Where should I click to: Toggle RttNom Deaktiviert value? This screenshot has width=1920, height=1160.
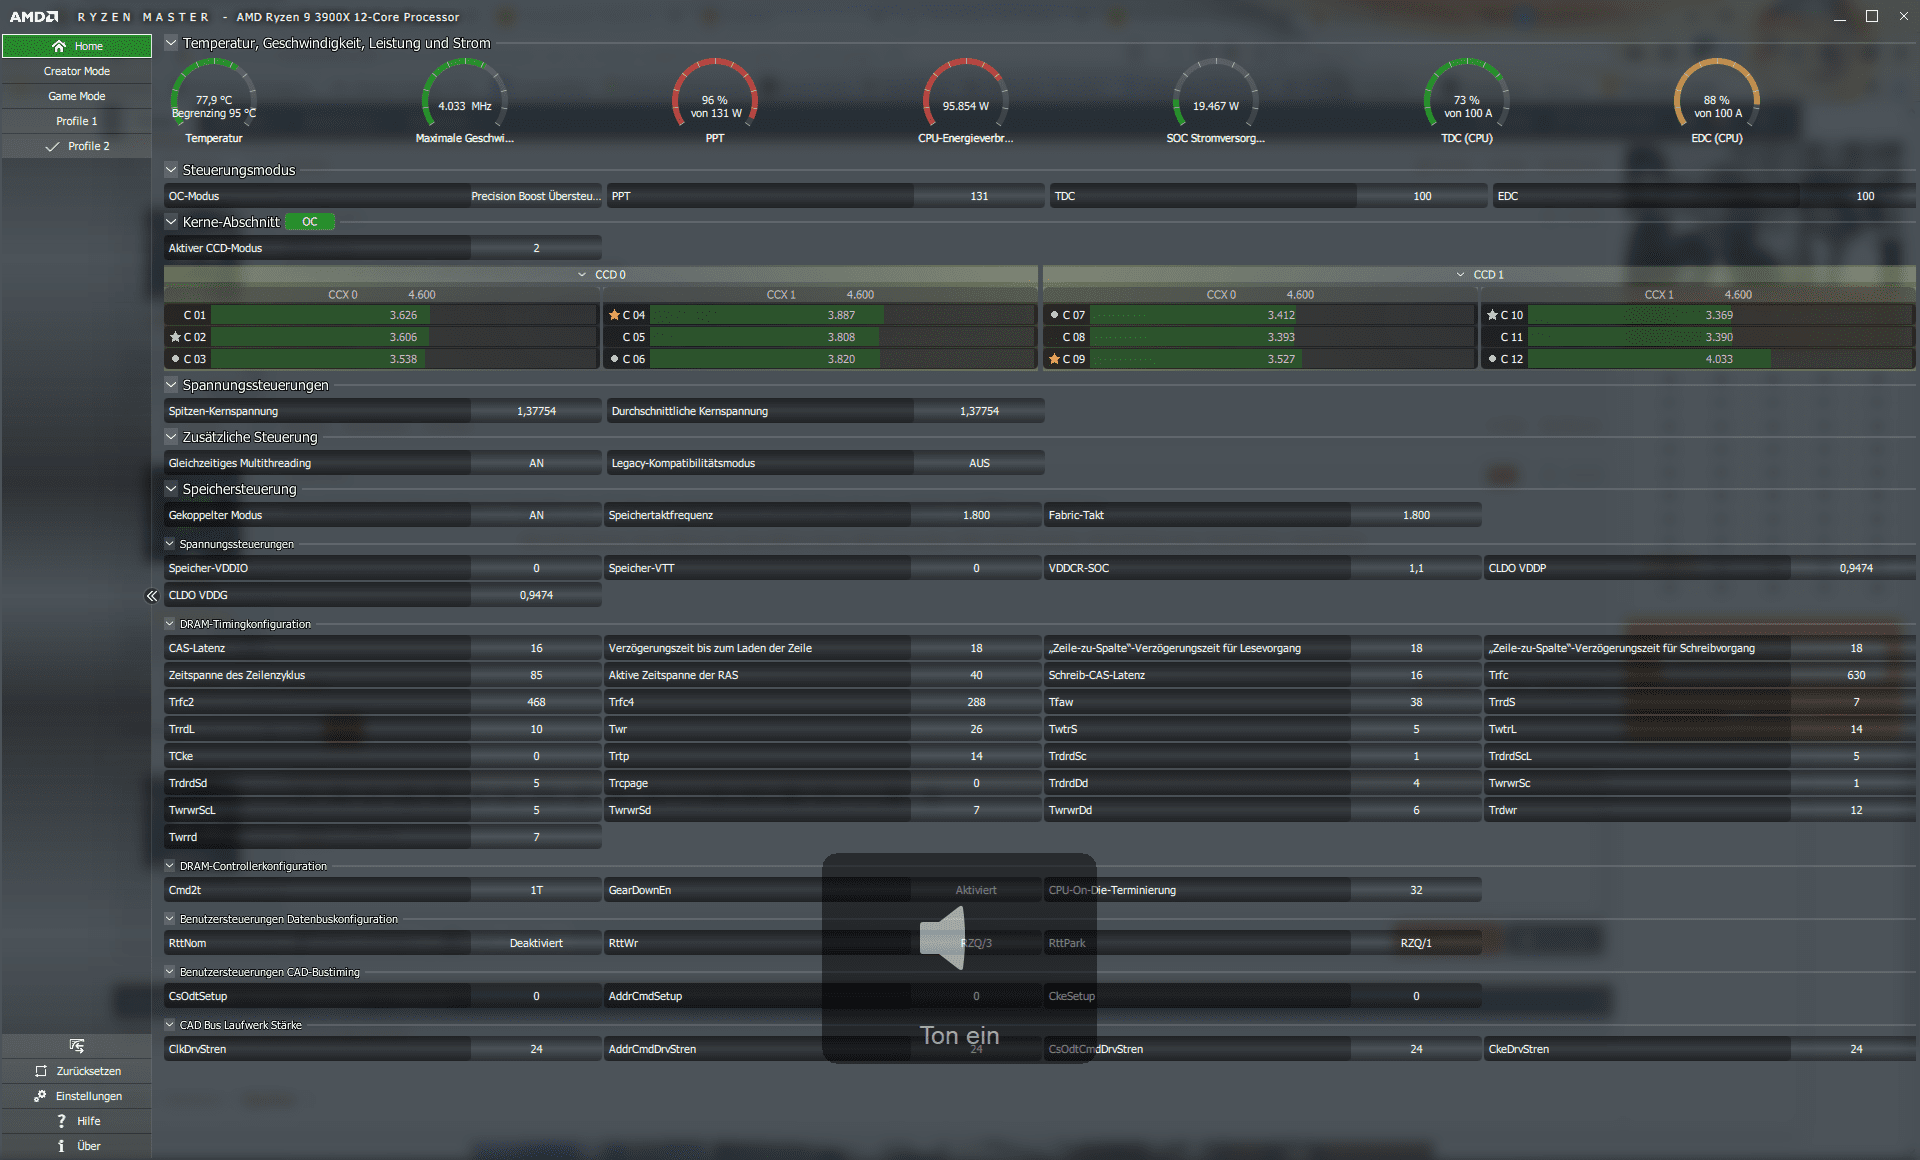(536, 943)
